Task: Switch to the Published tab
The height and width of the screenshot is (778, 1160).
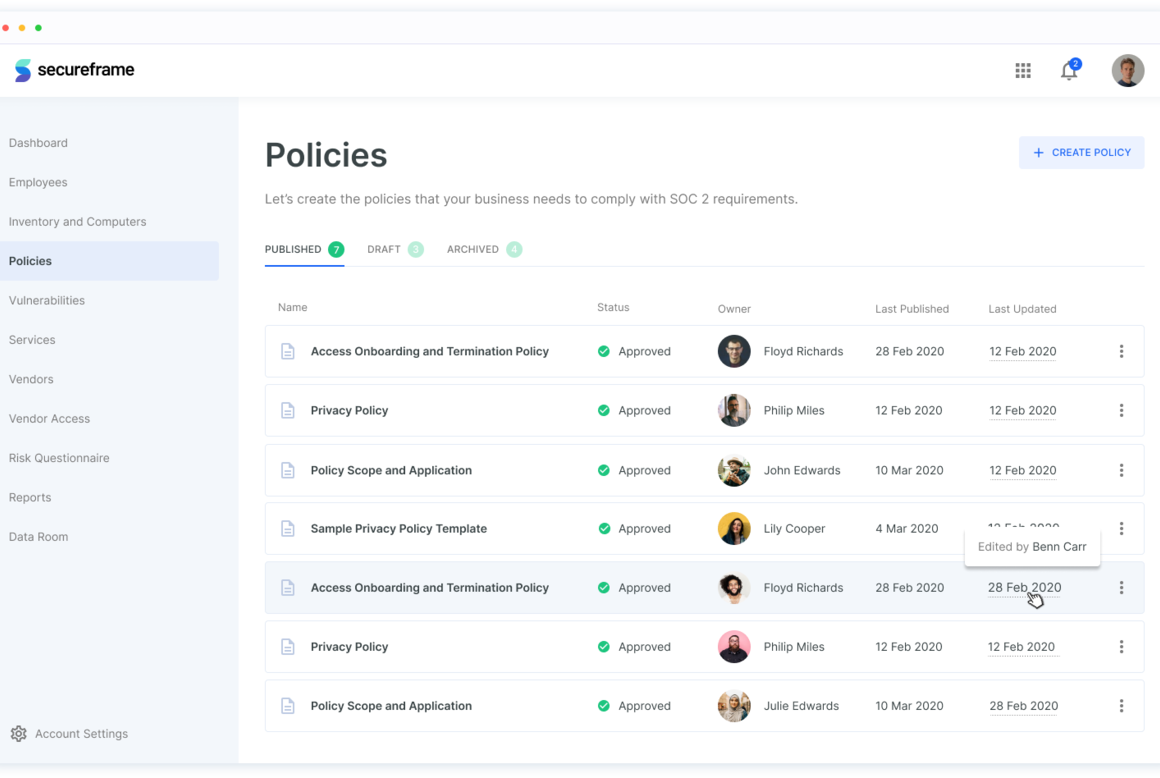Action: tap(304, 249)
